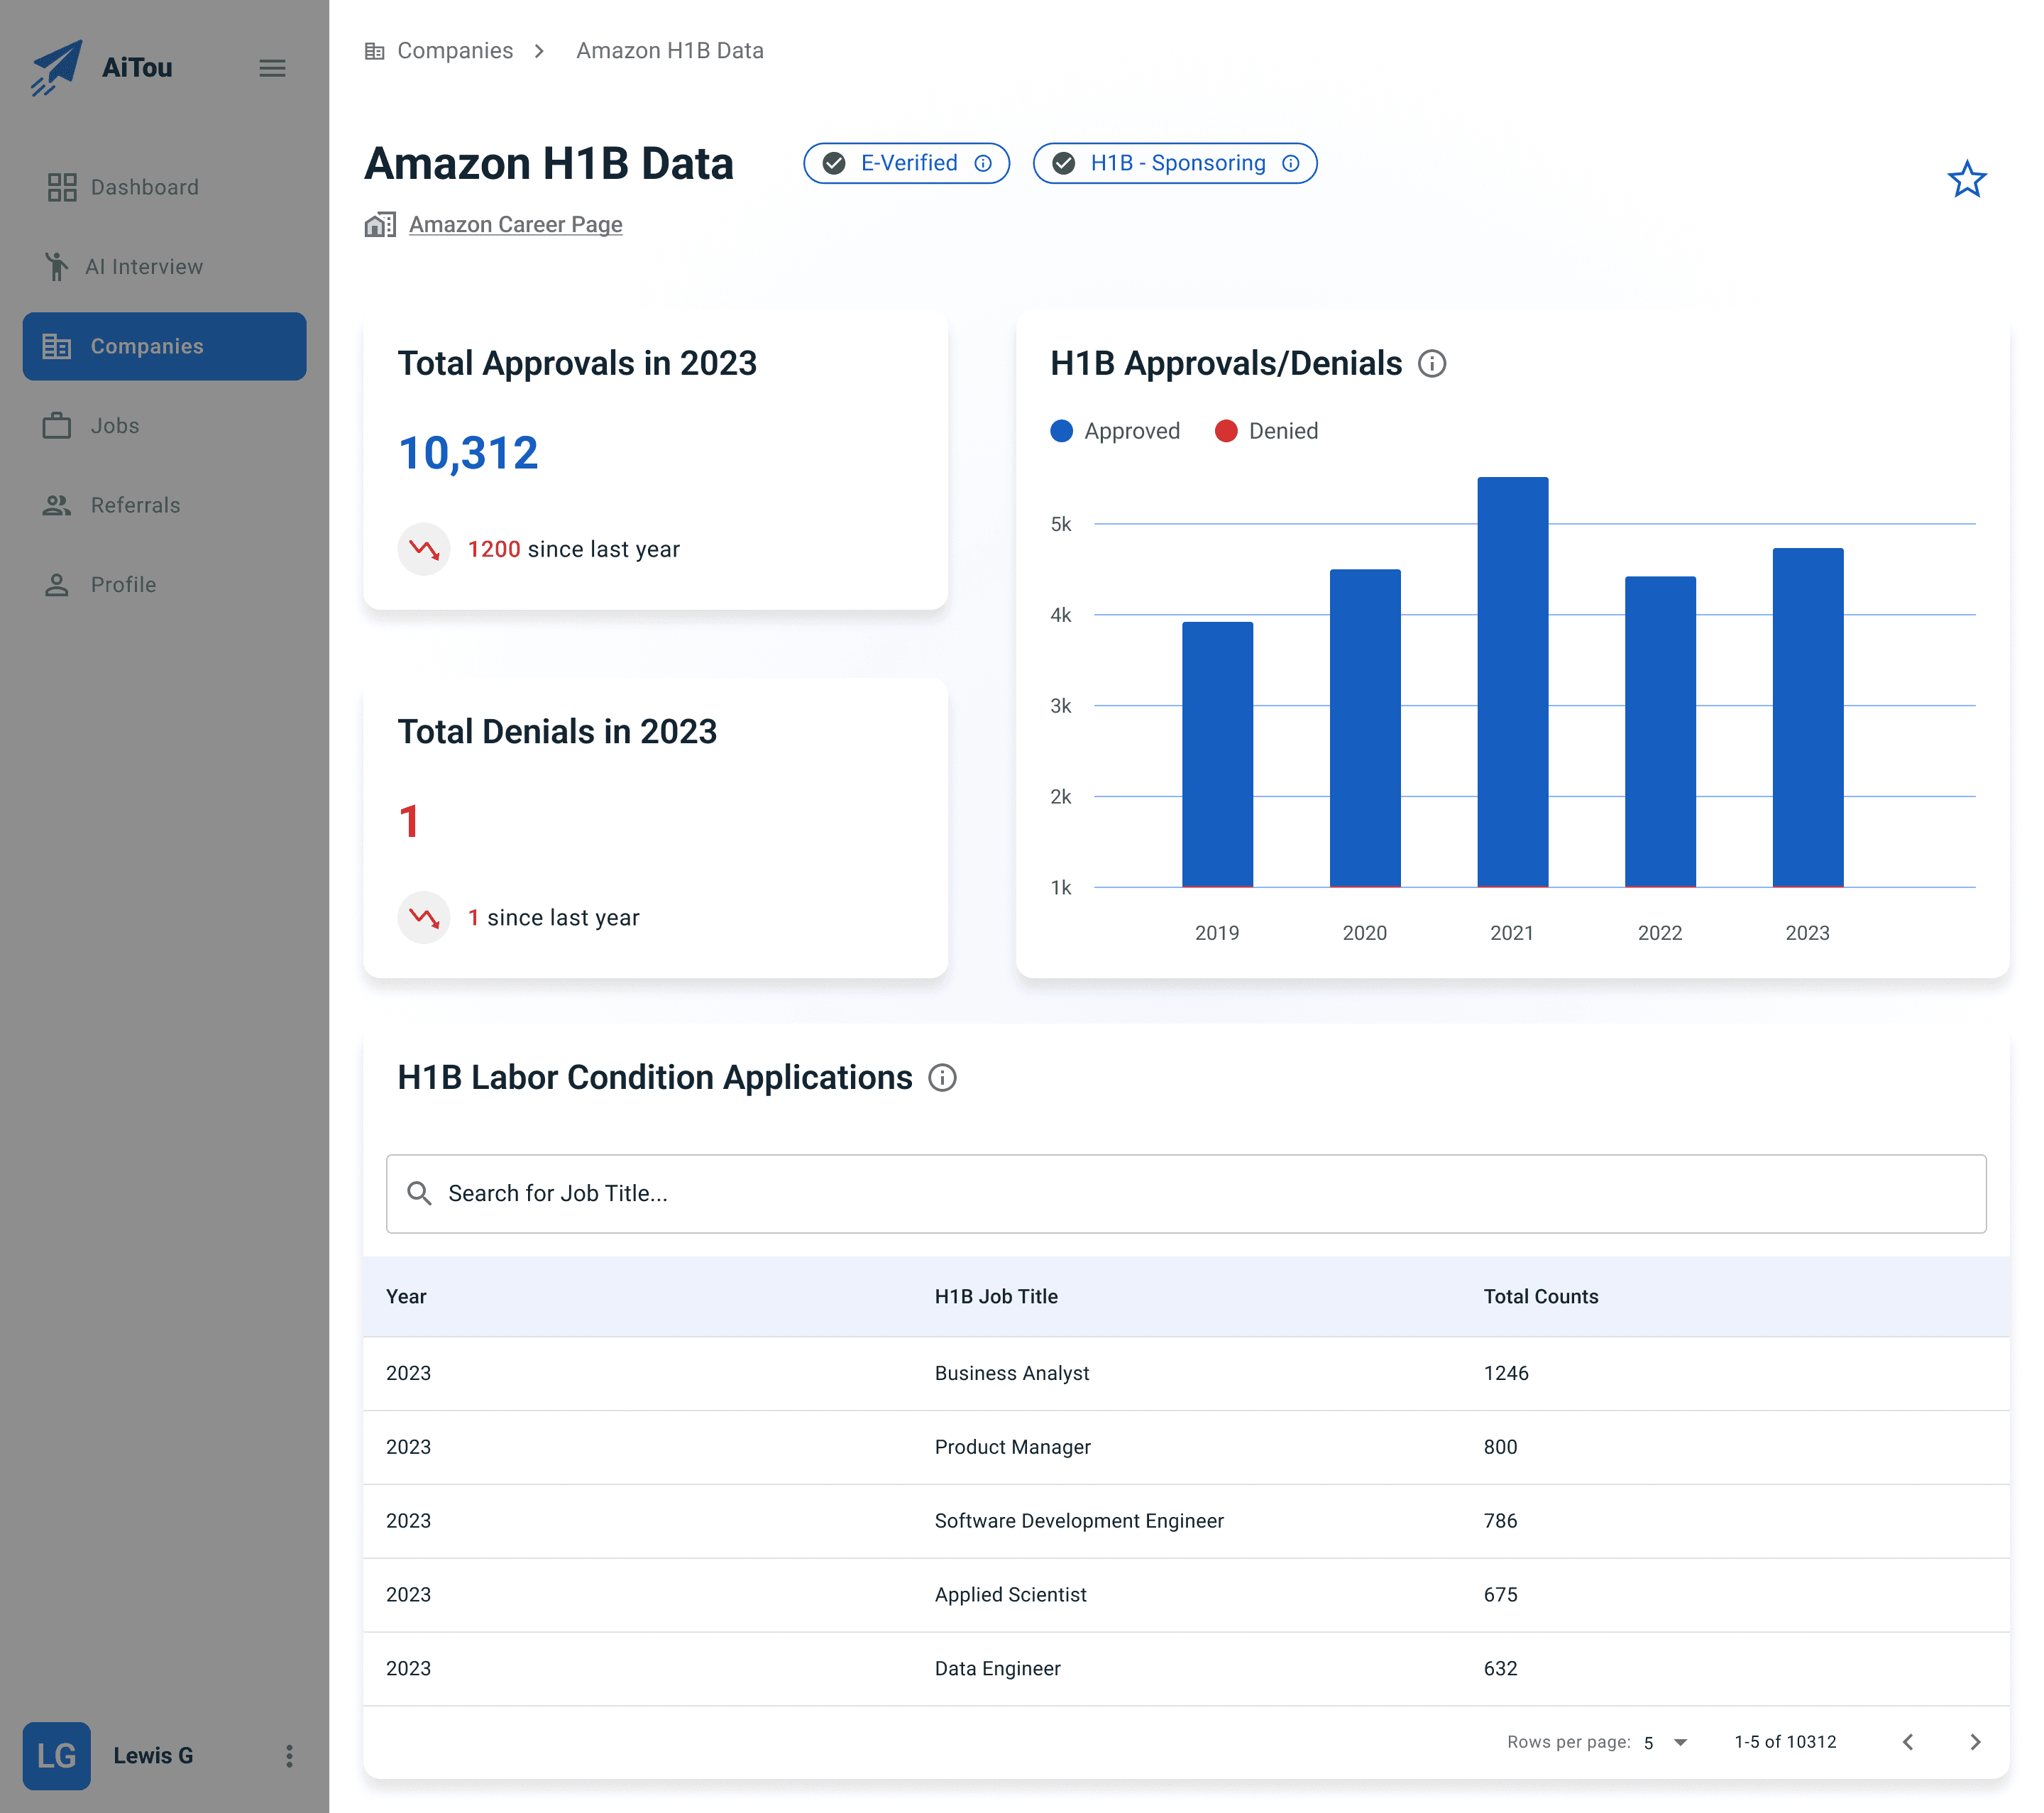
Task: Go to previous table page
Action: (1908, 1742)
